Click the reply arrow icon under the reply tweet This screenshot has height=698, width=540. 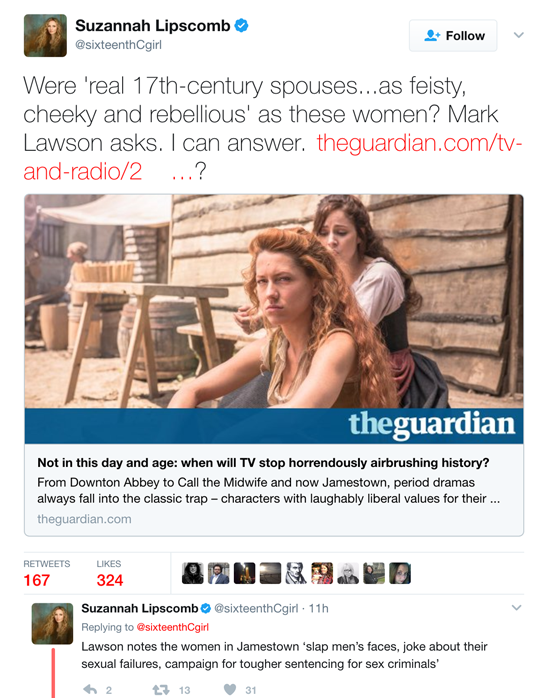[x=90, y=690]
